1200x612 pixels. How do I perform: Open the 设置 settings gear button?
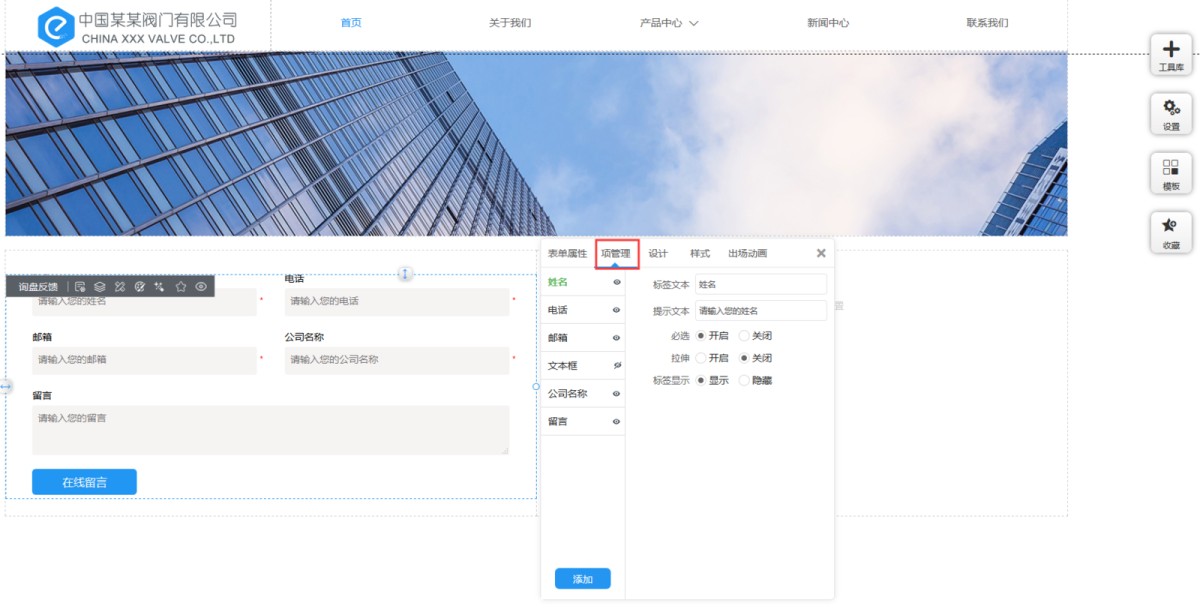1170,113
